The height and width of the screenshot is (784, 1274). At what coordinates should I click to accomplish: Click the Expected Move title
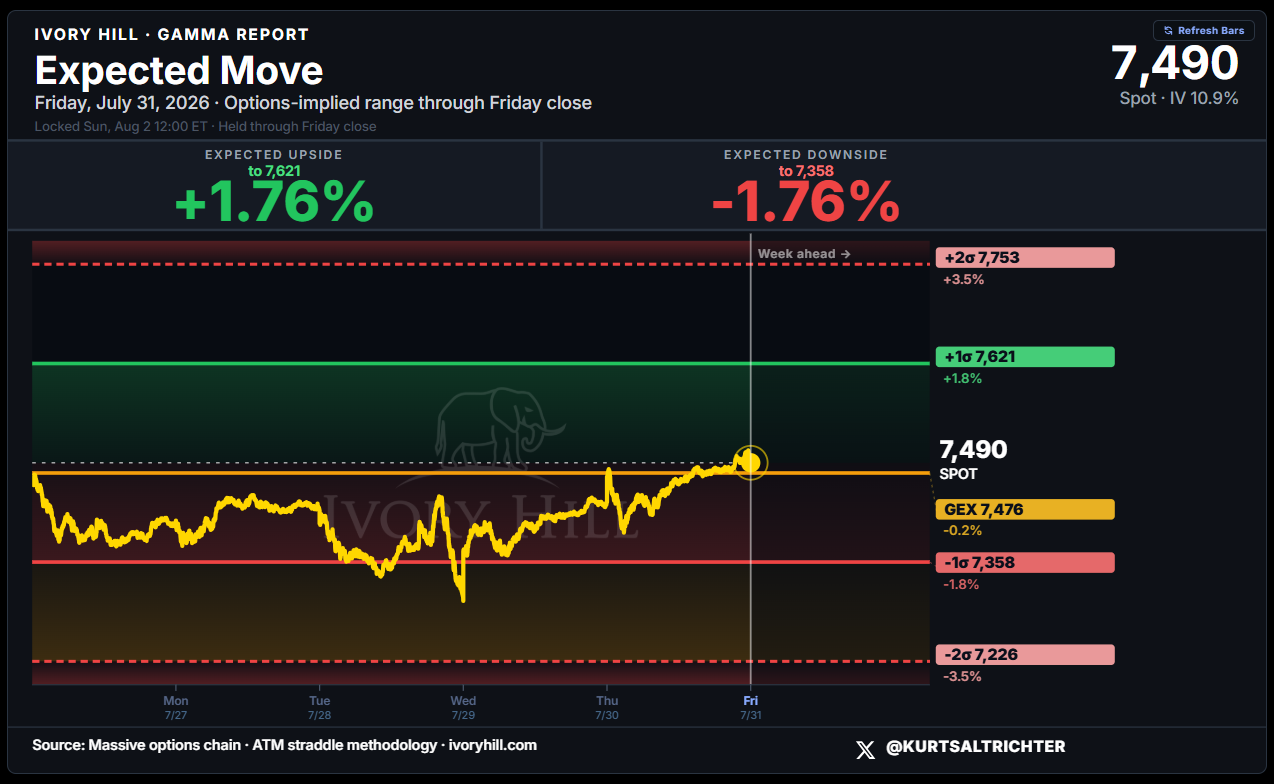[x=179, y=71]
